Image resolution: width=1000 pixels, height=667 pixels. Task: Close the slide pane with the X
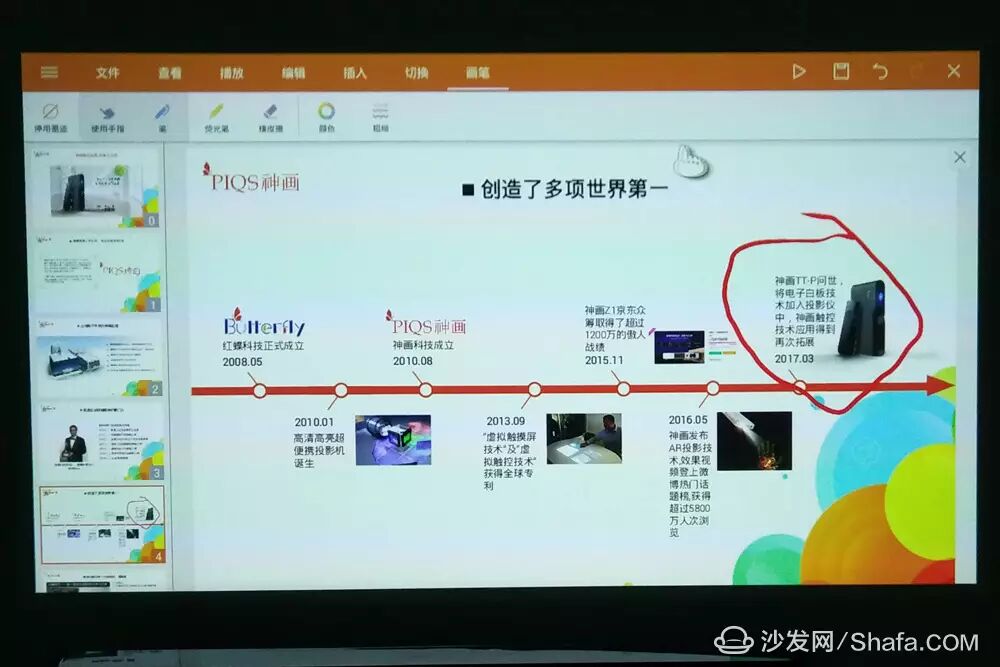pyautogui.click(x=959, y=157)
